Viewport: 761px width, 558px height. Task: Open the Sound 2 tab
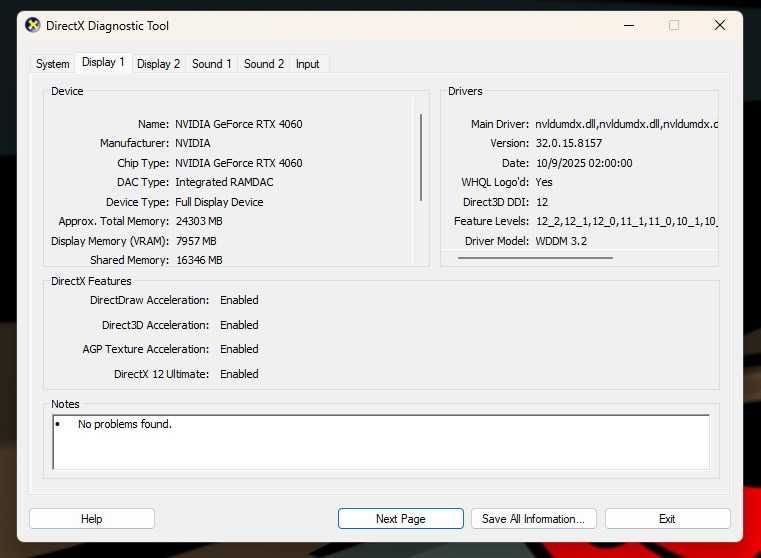click(264, 64)
